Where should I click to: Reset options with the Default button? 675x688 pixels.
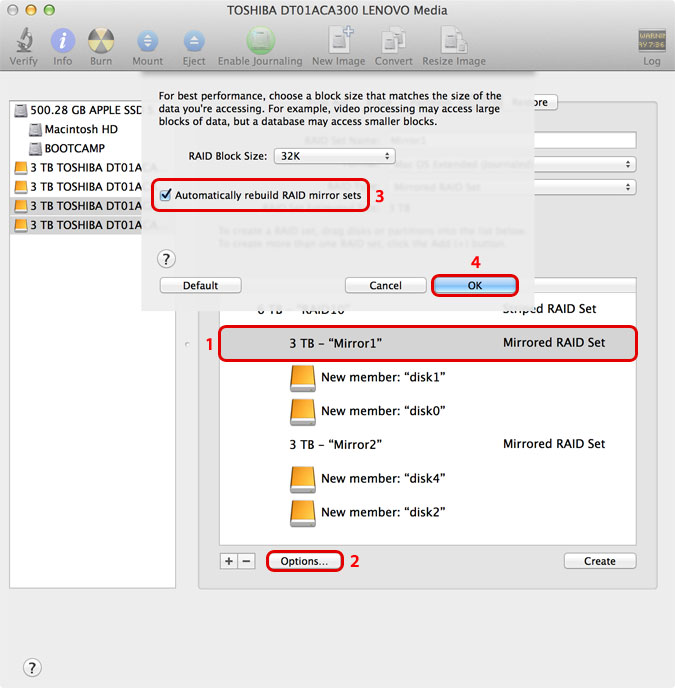pos(200,286)
